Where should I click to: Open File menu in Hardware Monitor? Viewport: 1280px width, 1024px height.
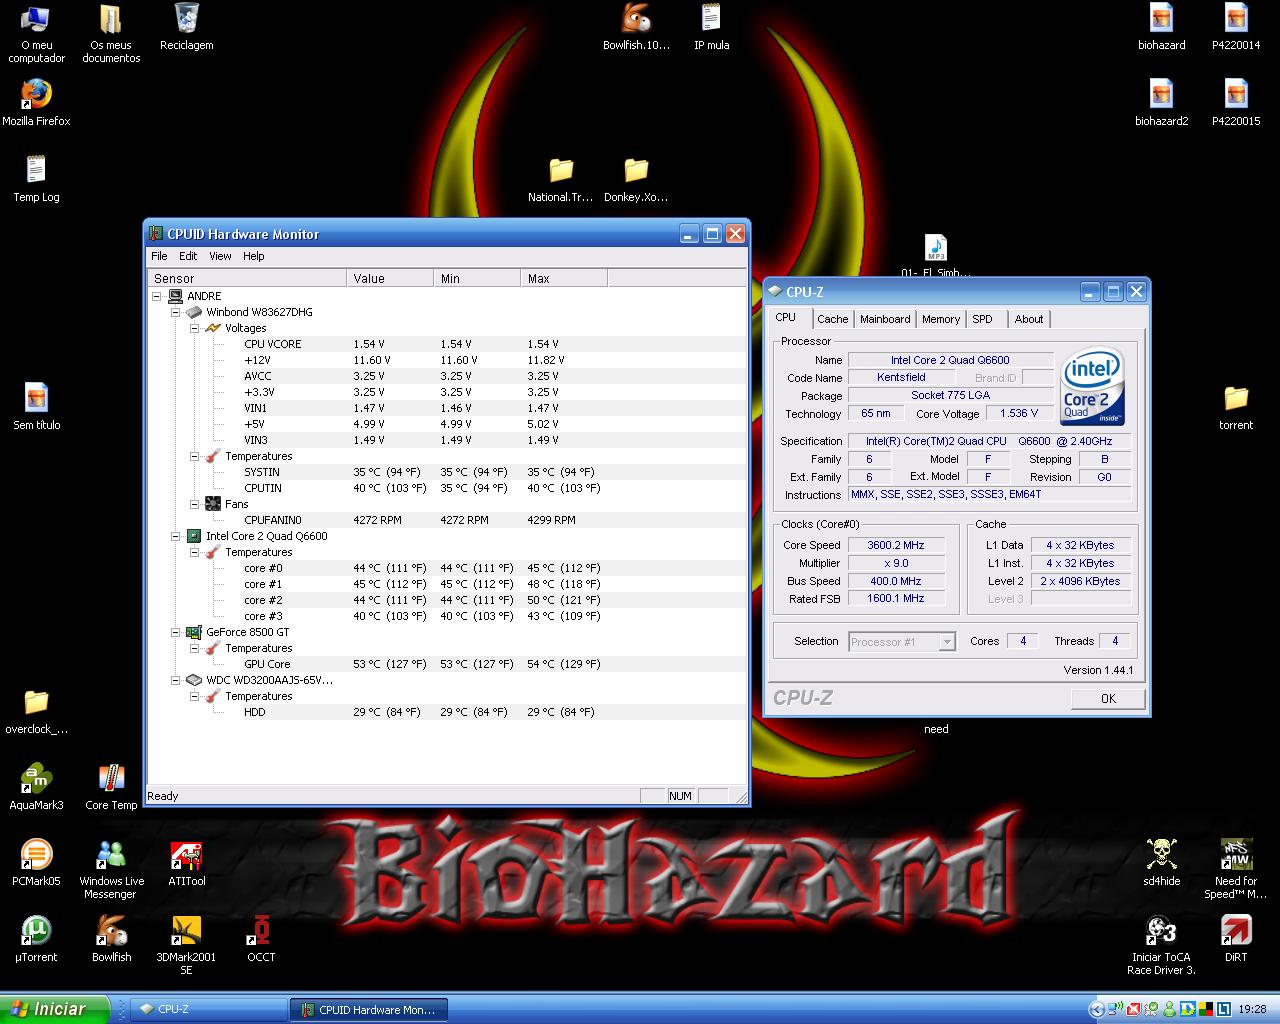point(159,256)
